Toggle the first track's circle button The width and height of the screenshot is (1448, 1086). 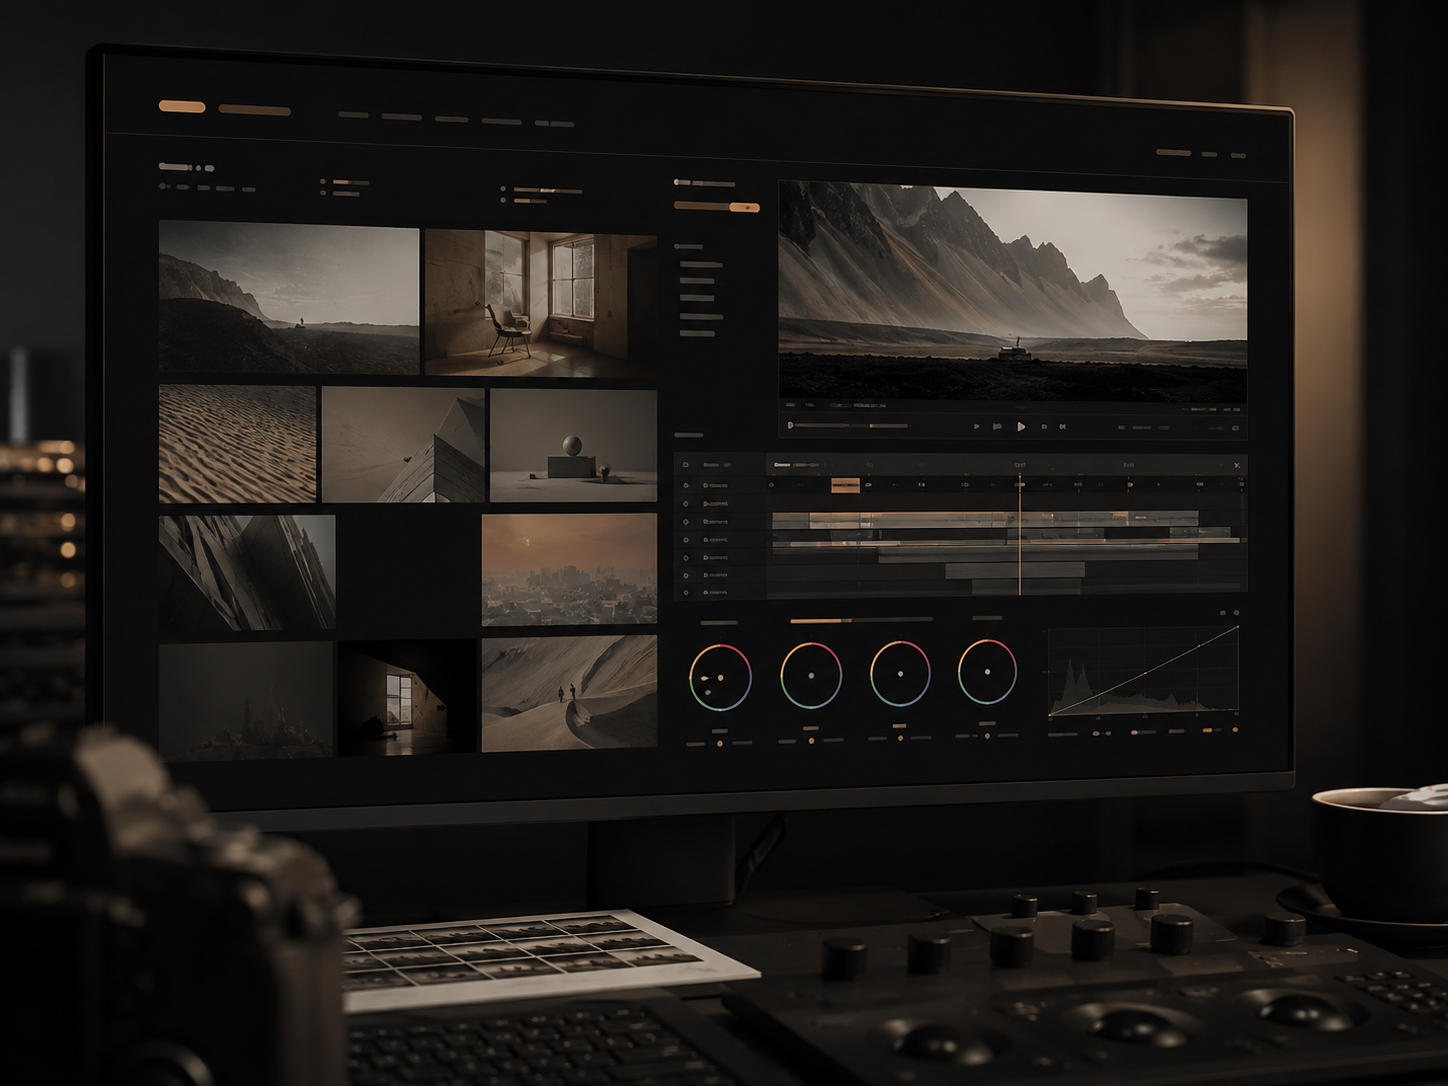pos(686,486)
